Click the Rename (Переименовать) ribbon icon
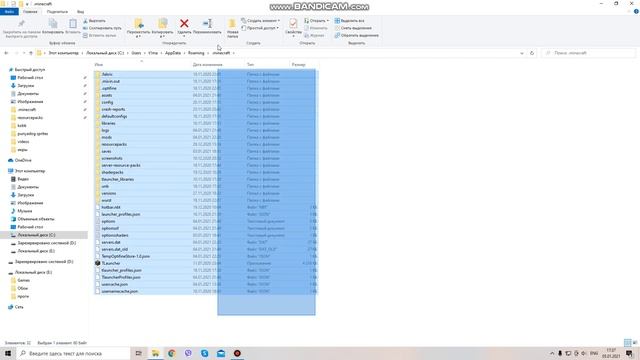The image size is (640, 360). pos(207,24)
